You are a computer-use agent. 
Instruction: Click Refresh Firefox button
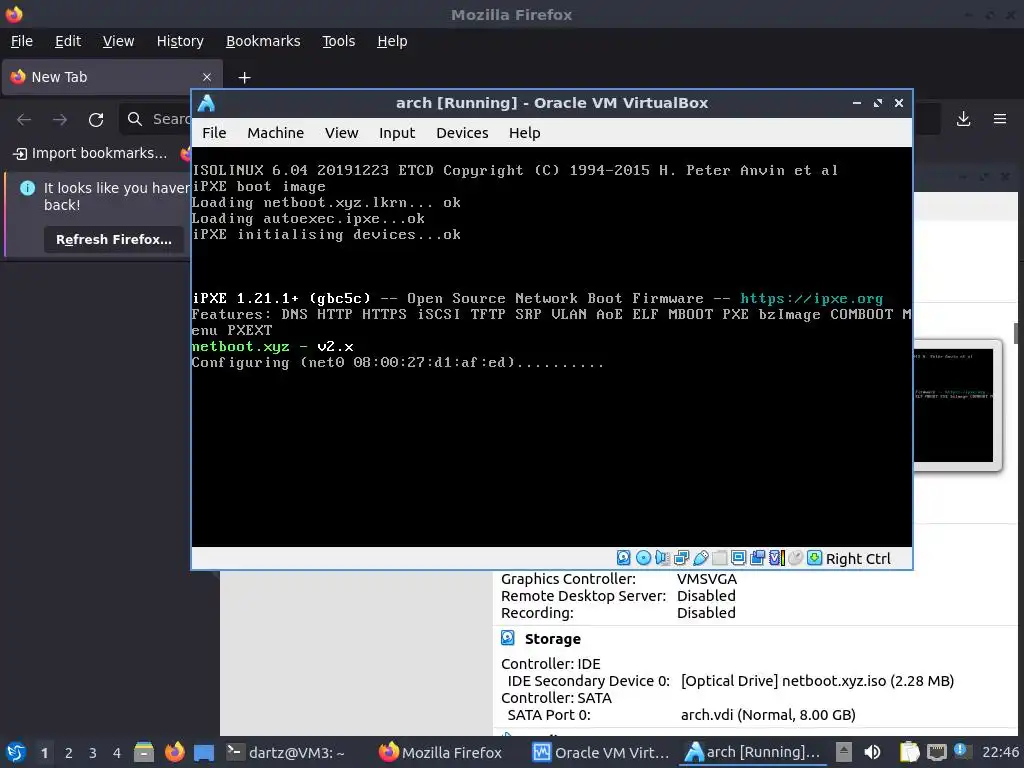[114, 240]
